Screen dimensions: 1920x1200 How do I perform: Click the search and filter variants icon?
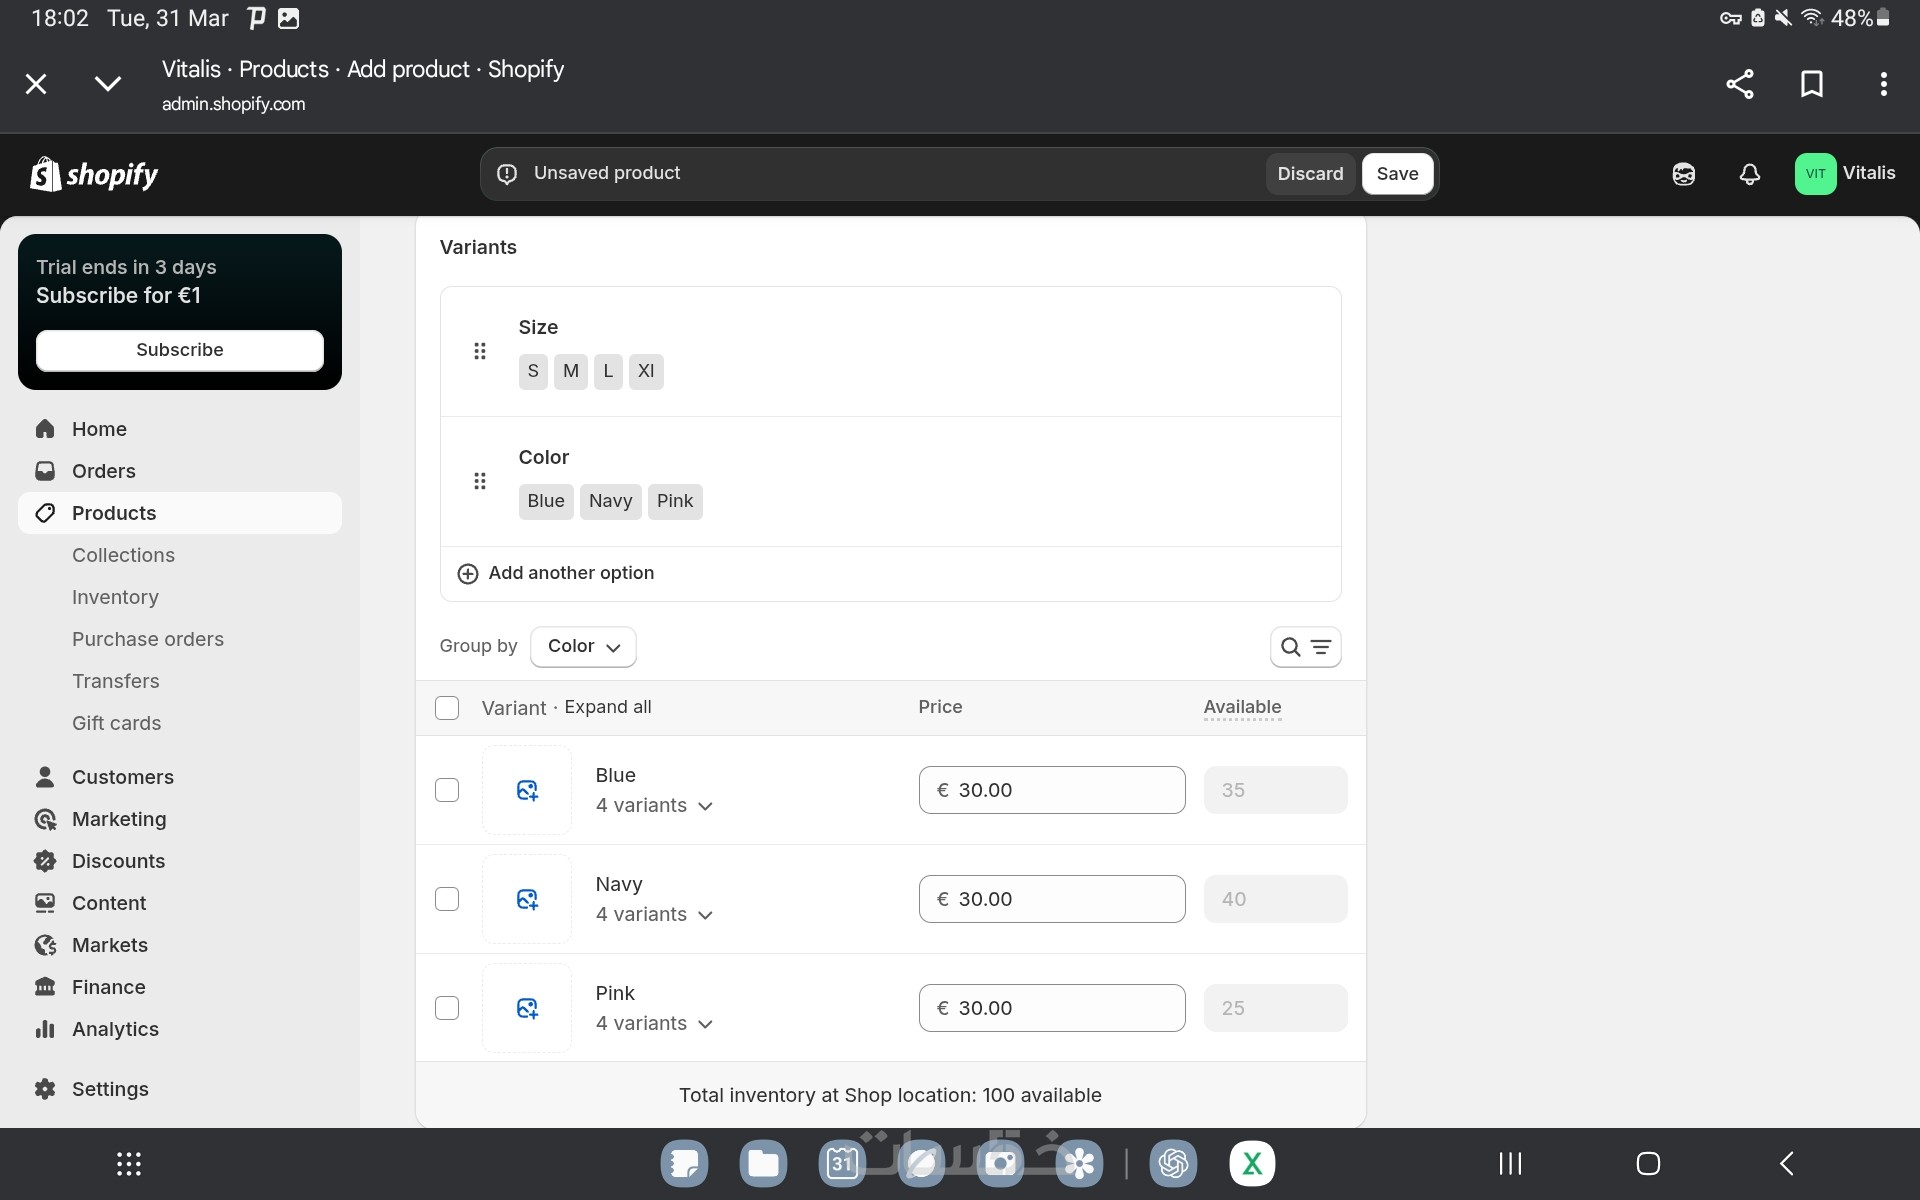[x=1305, y=647]
